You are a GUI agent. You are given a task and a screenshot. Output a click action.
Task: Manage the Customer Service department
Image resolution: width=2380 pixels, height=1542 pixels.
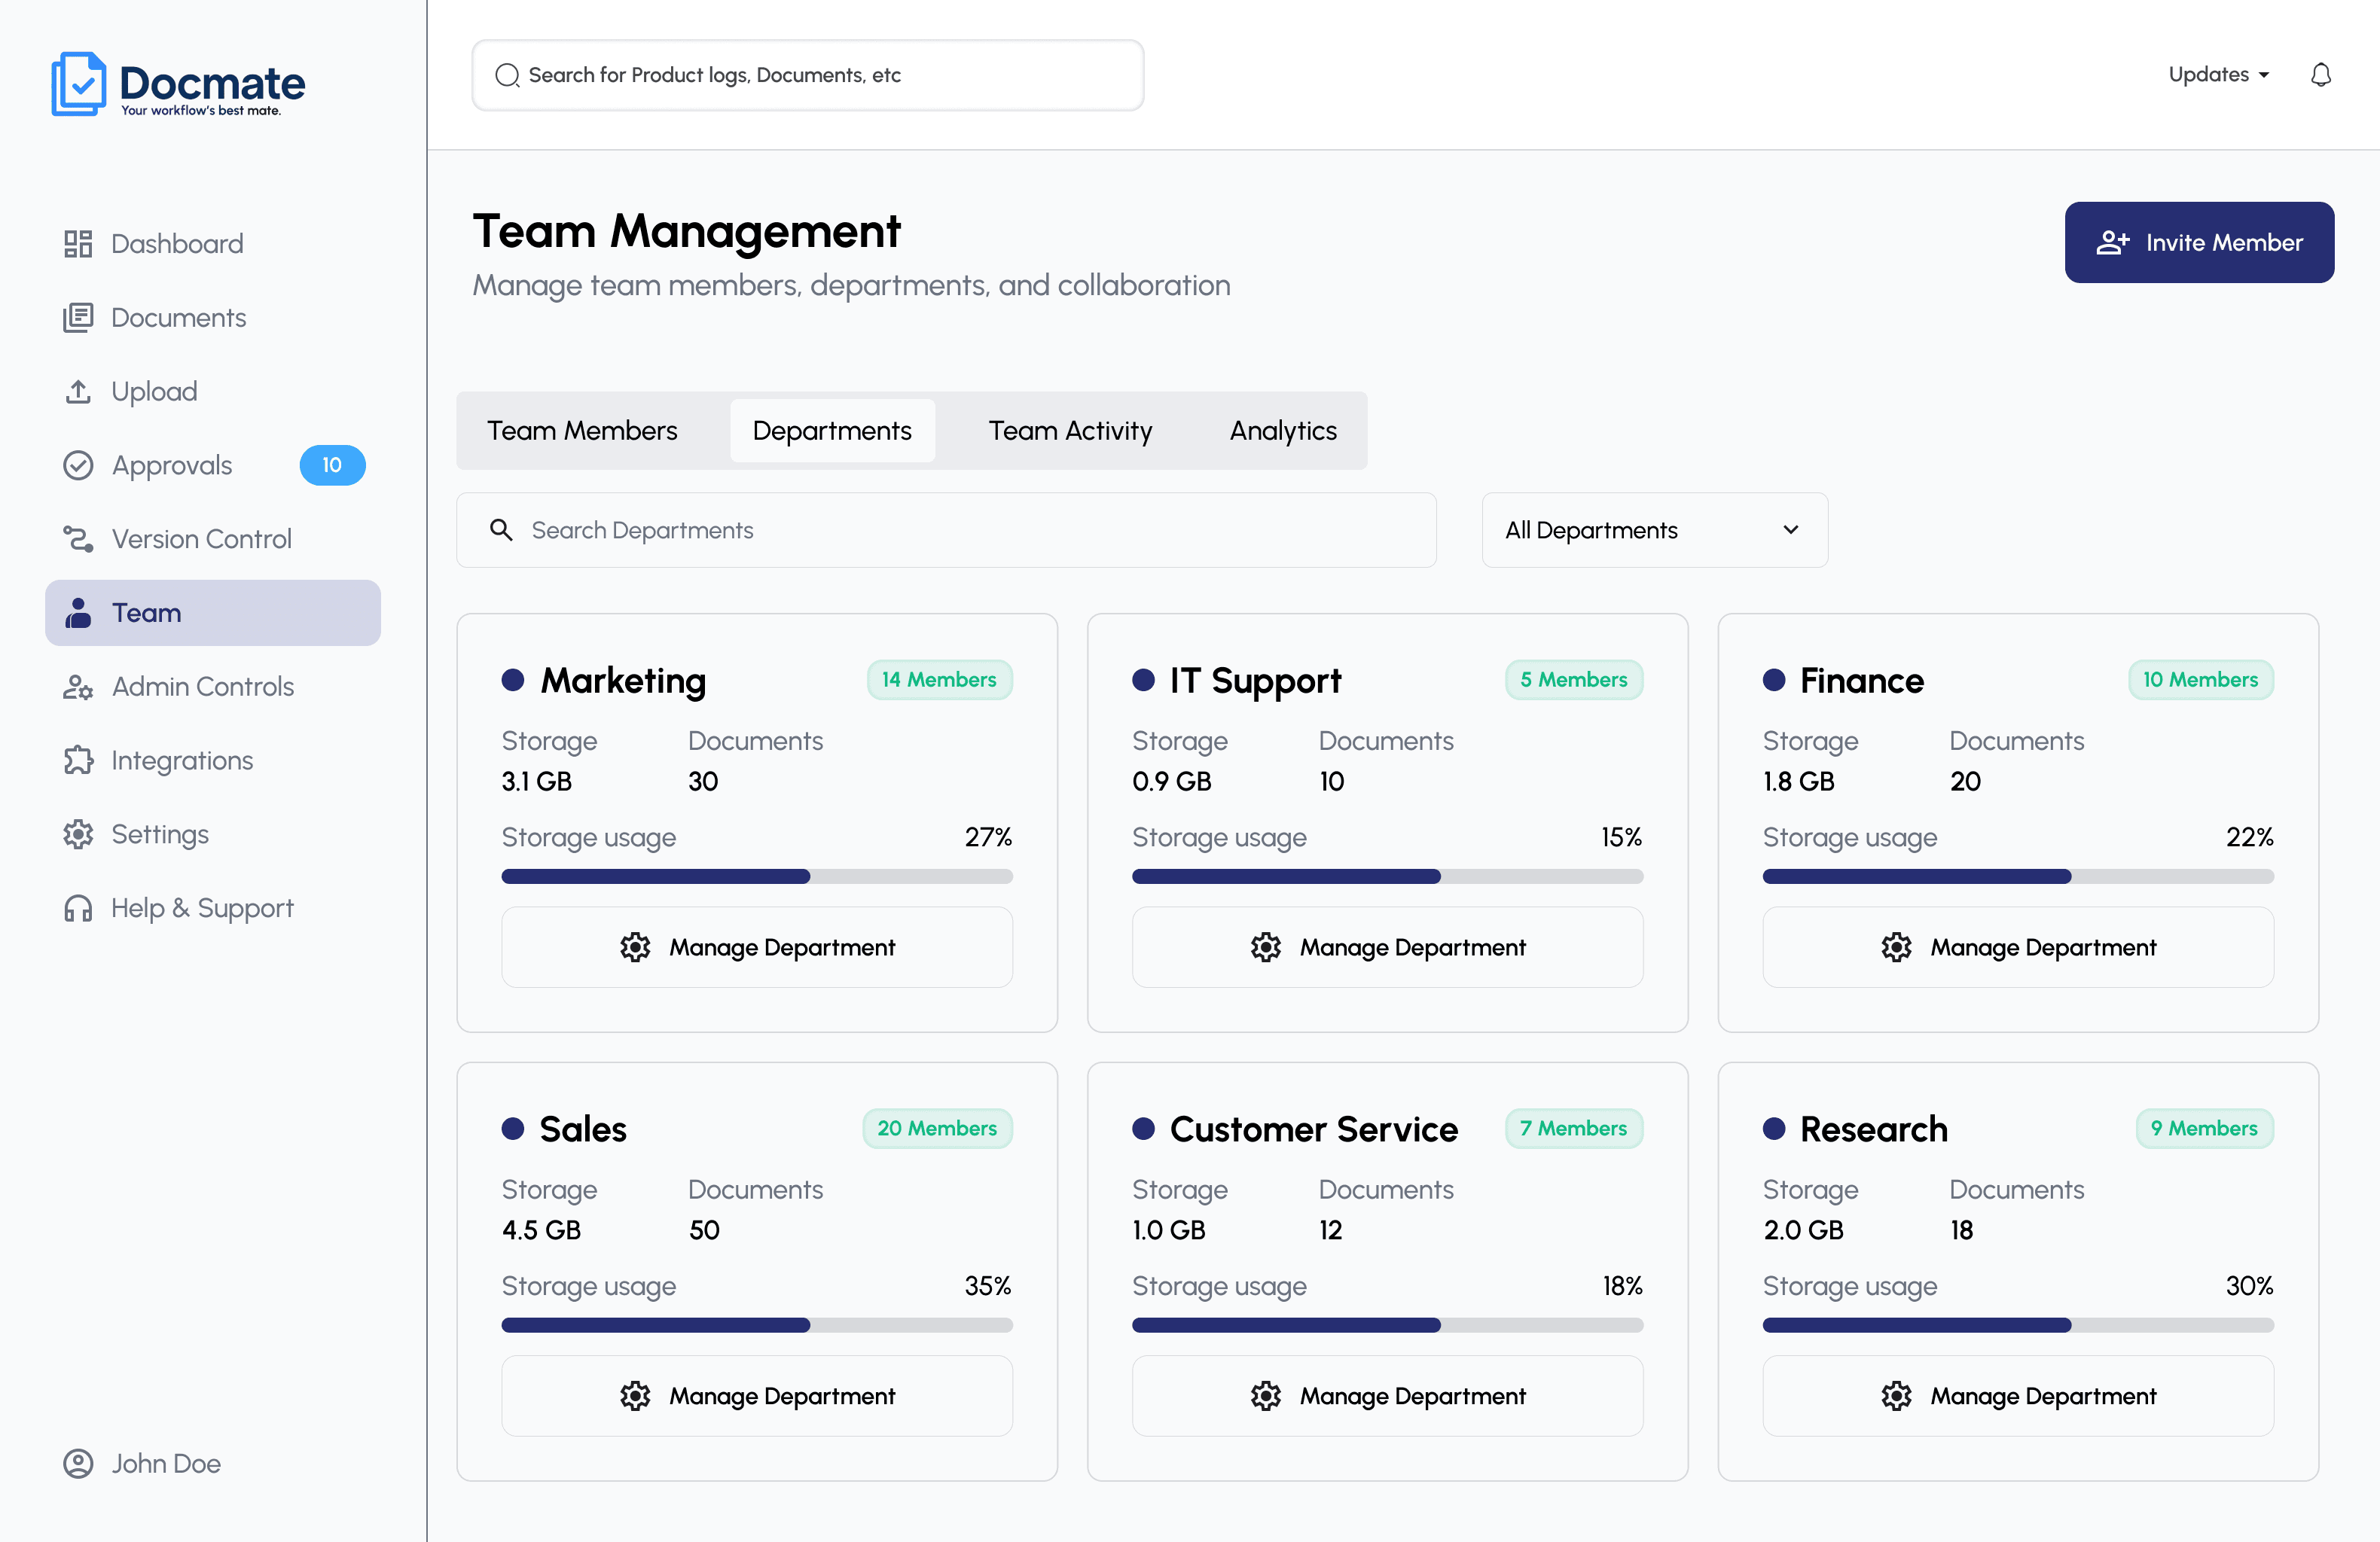(1387, 1396)
